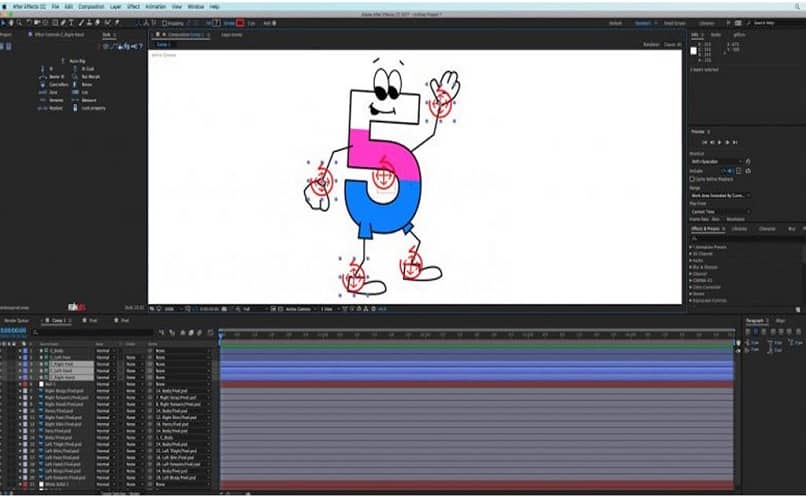806x497 pixels.
Task: Select the Puppet Pin tool
Action: pyautogui.click(x=117, y=23)
